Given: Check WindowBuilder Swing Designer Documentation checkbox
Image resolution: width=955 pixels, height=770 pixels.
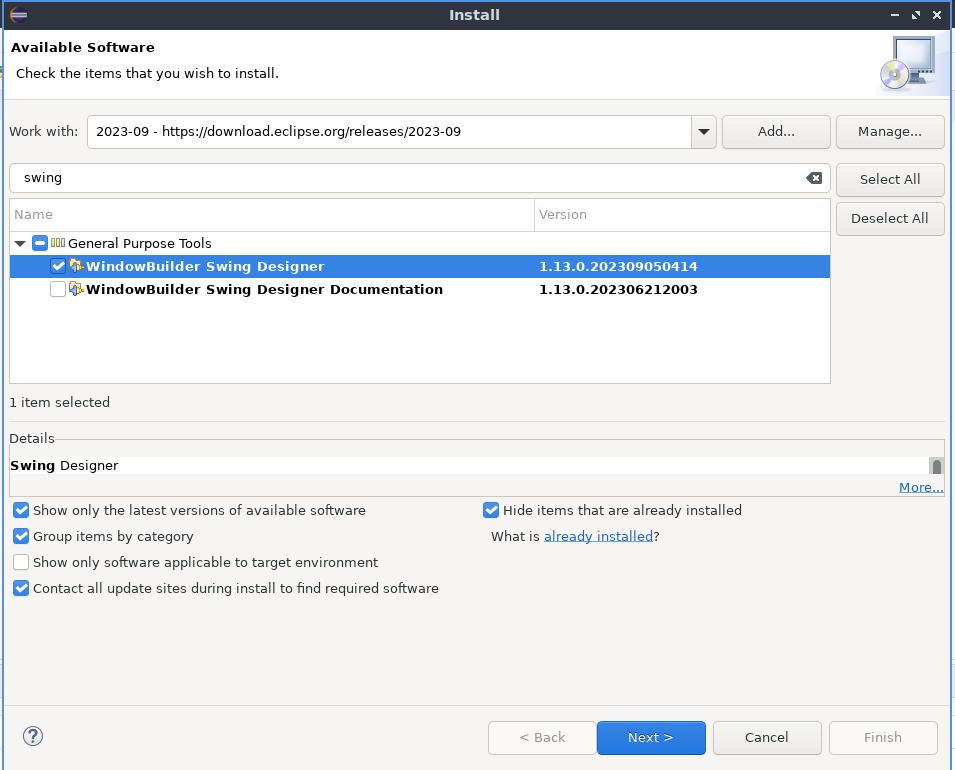Looking at the screenshot, I should click(58, 289).
